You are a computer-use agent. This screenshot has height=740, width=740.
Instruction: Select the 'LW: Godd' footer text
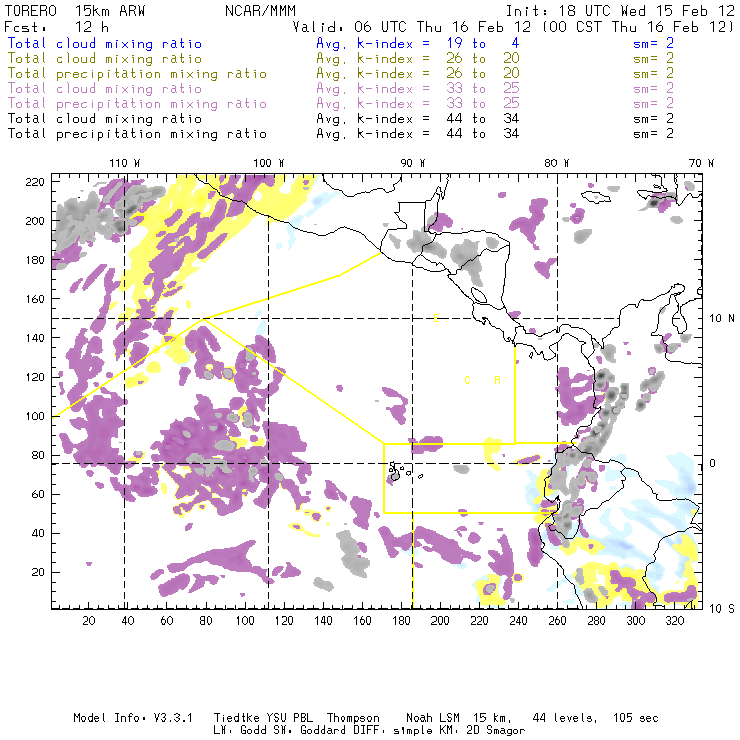240,731
